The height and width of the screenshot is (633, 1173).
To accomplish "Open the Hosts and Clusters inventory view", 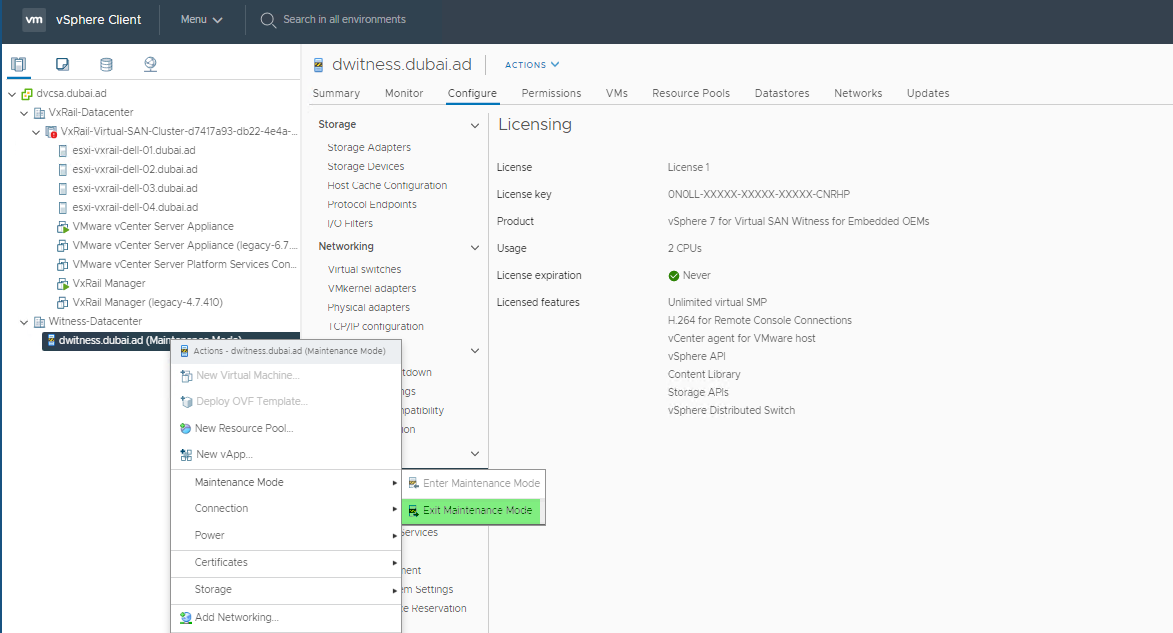I will click(x=19, y=64).
